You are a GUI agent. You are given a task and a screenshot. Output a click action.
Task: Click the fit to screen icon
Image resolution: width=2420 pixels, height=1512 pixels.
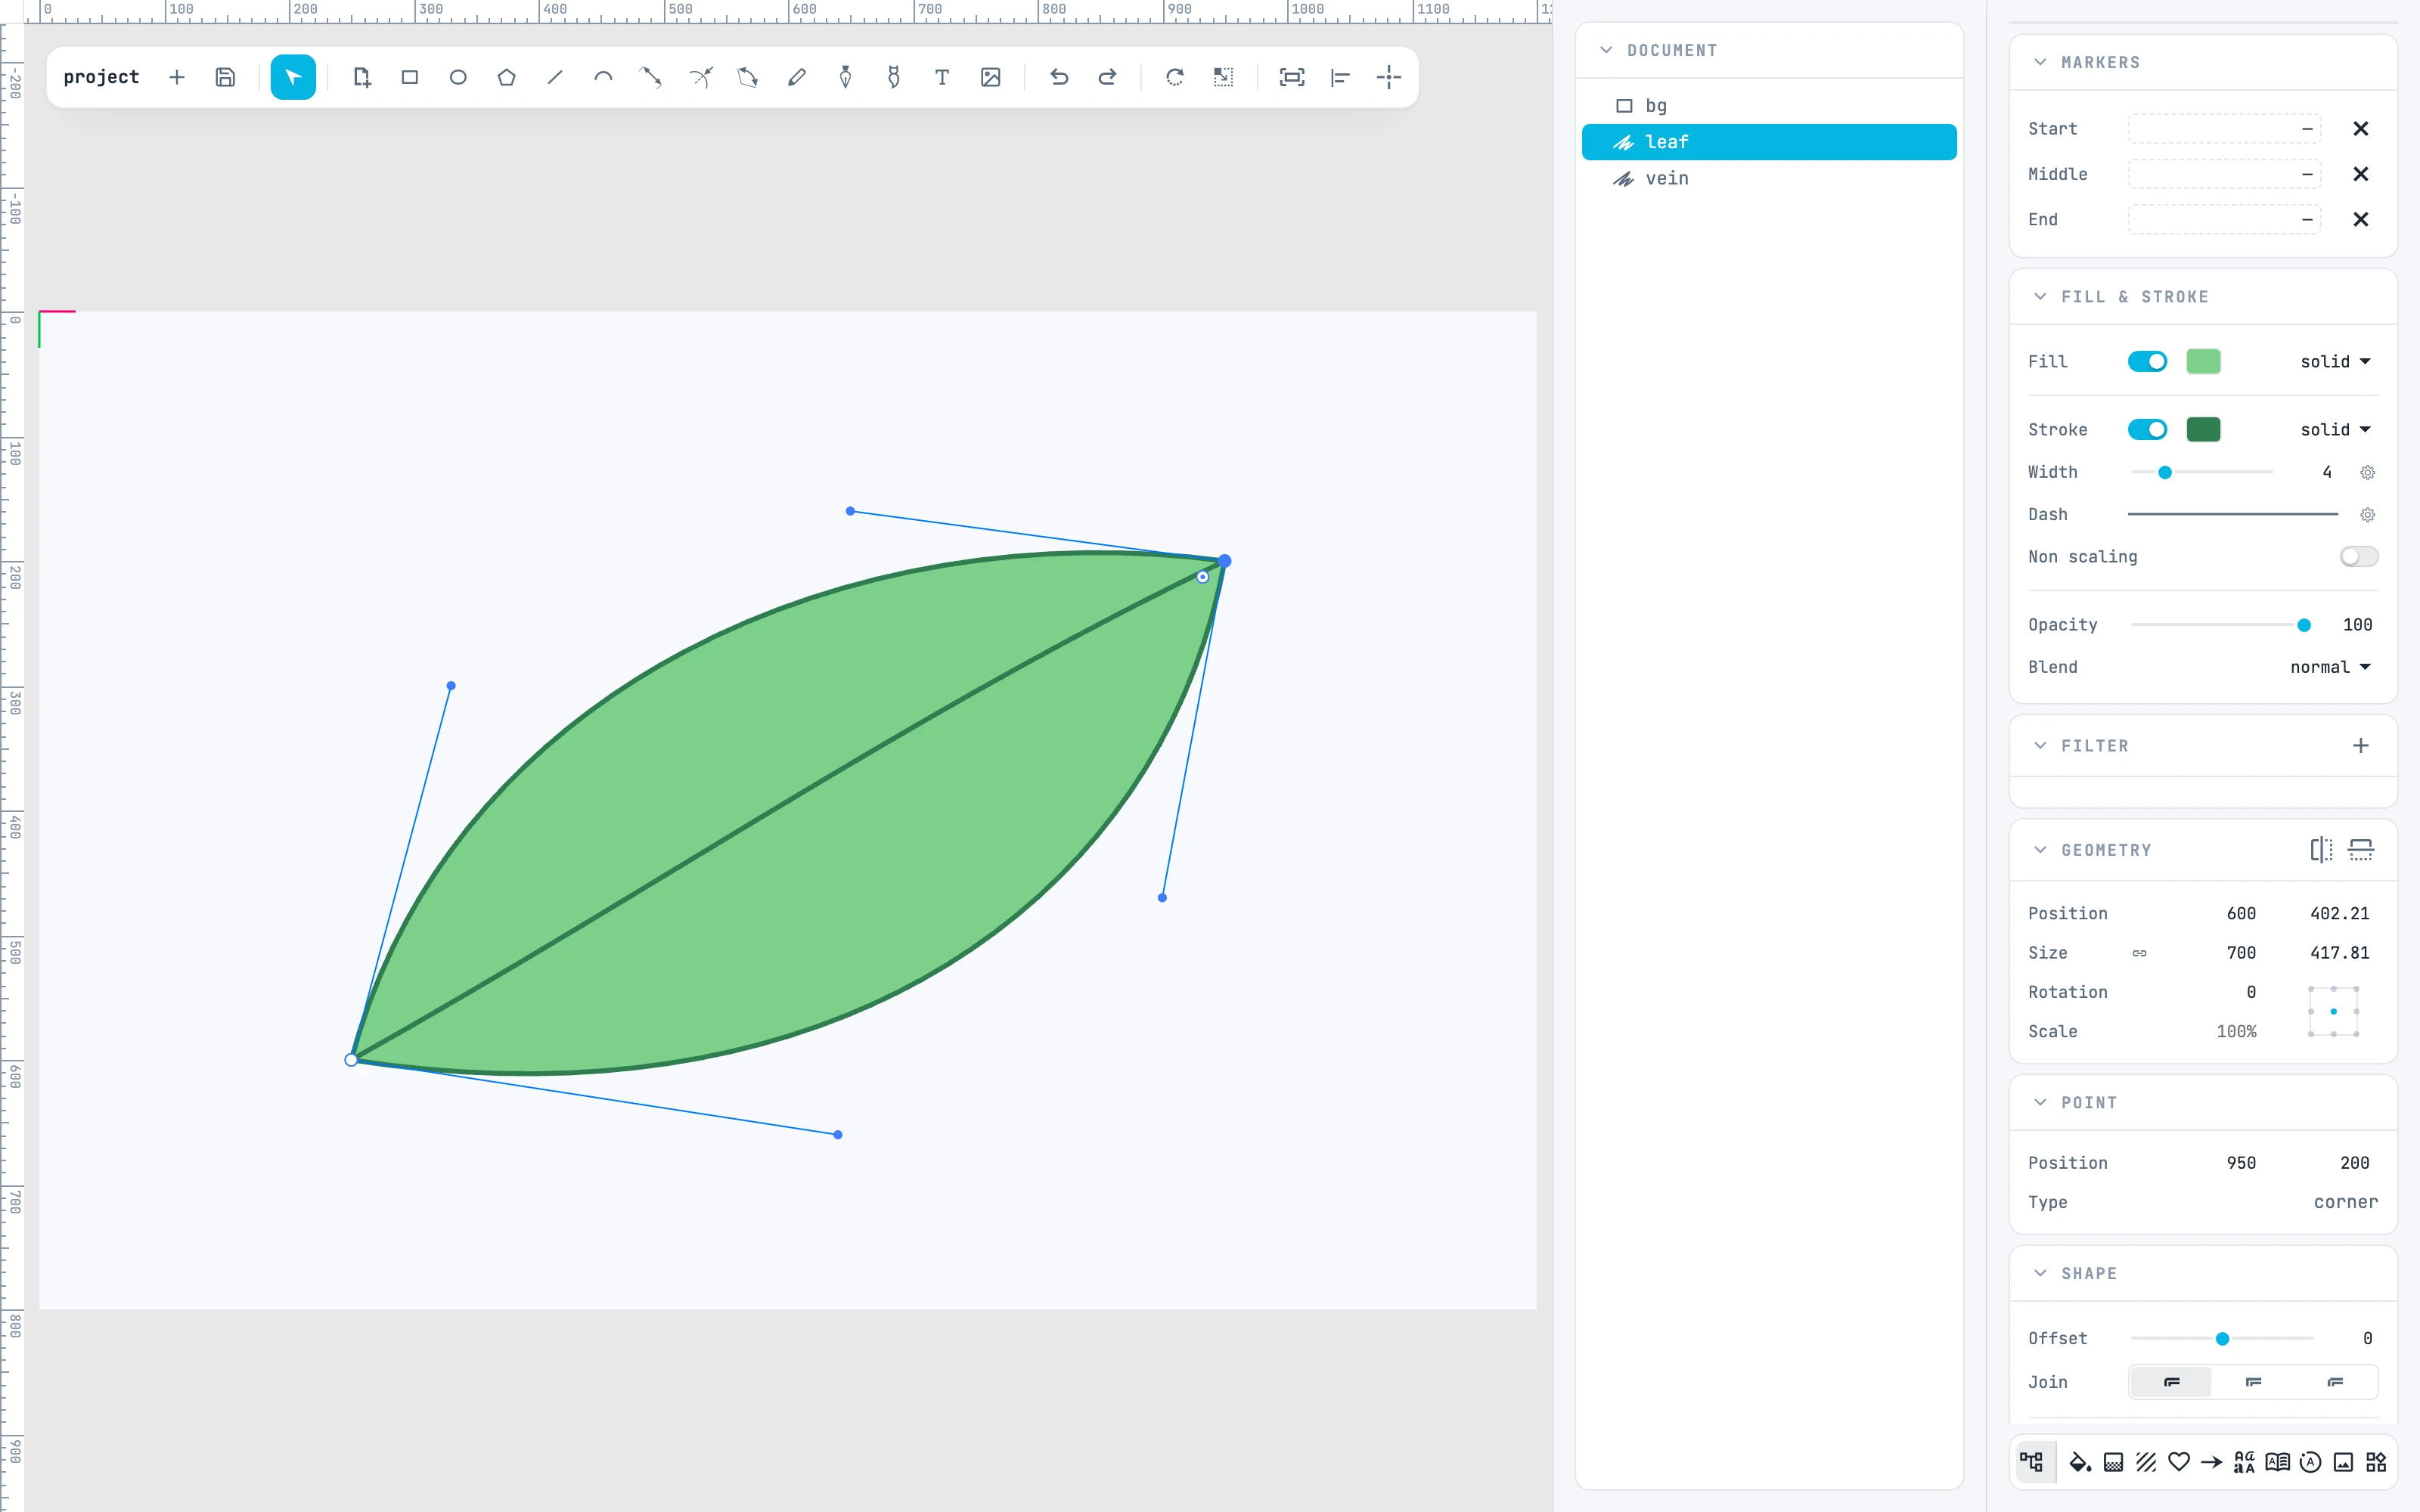[x=1292, y=77]
